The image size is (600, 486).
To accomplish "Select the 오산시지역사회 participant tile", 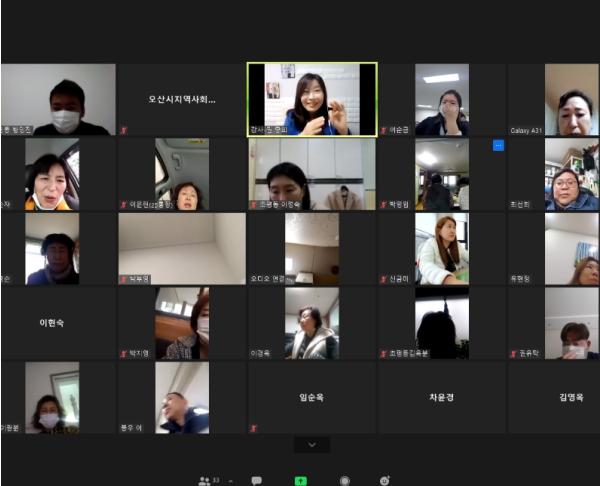I will (182, 99).
